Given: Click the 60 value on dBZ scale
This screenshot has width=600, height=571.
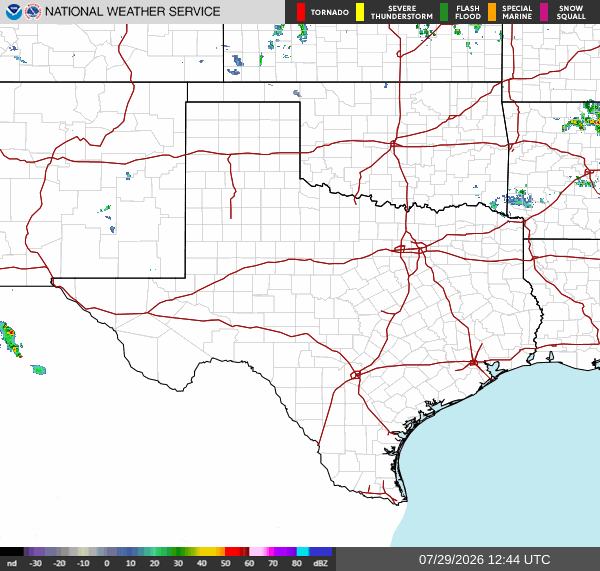Looking at the screenshot, I should click(249, 563).
